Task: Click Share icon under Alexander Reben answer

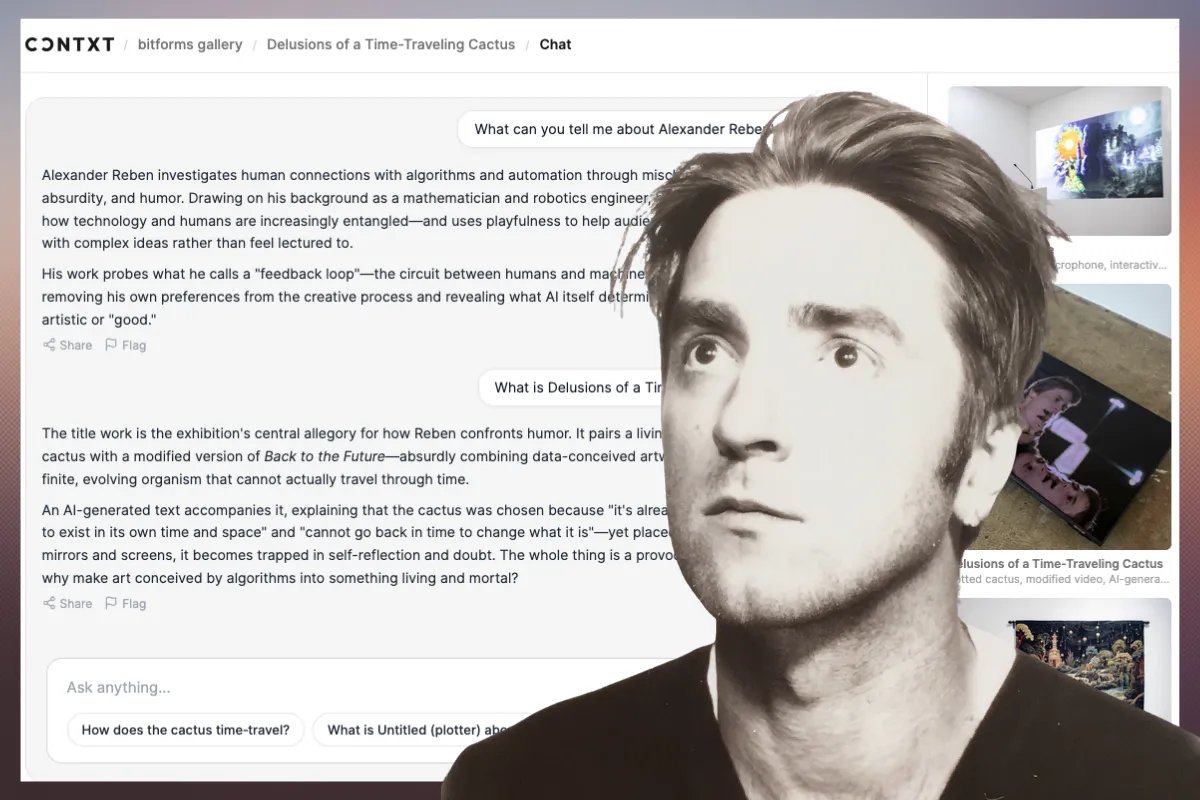Action: coord(49,345)
